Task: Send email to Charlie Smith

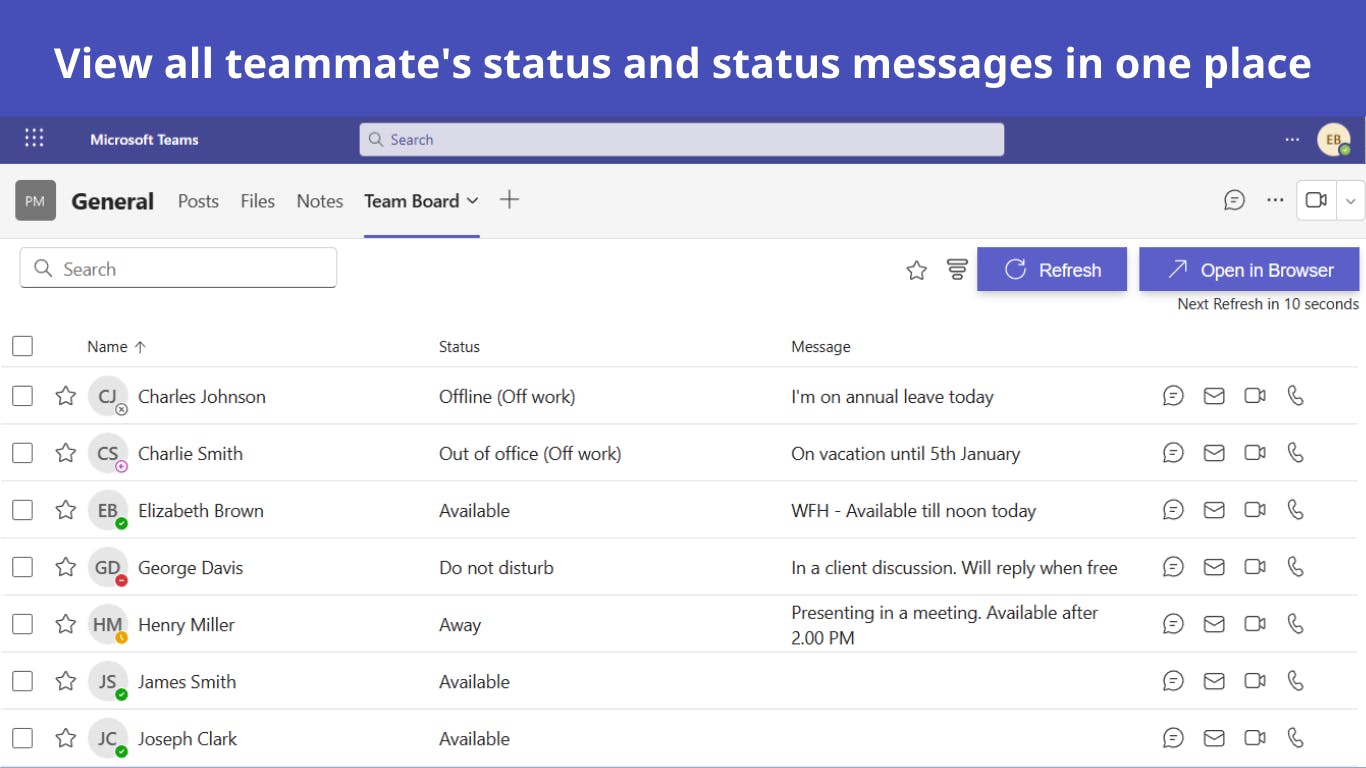Action: point(1214,453)
